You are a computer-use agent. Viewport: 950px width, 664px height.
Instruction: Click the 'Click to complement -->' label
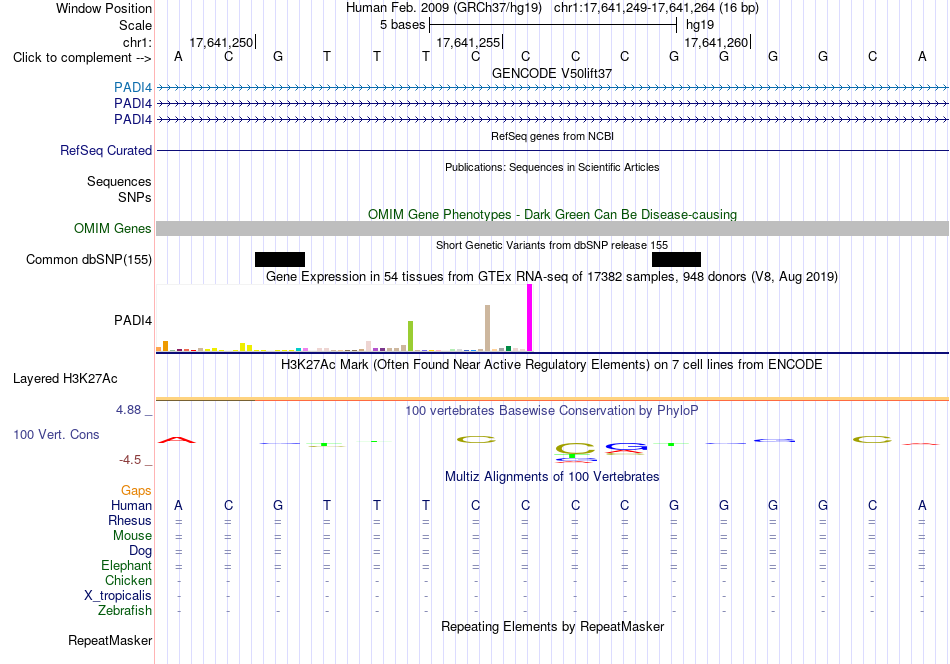pyautogui.click(x=82, y=58)
